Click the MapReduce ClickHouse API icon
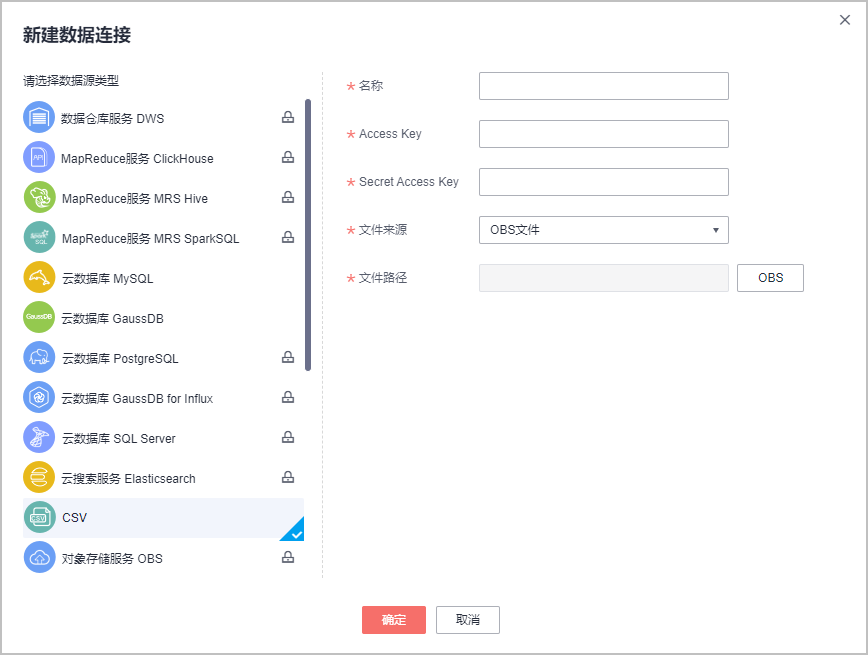 click(39, 157)
